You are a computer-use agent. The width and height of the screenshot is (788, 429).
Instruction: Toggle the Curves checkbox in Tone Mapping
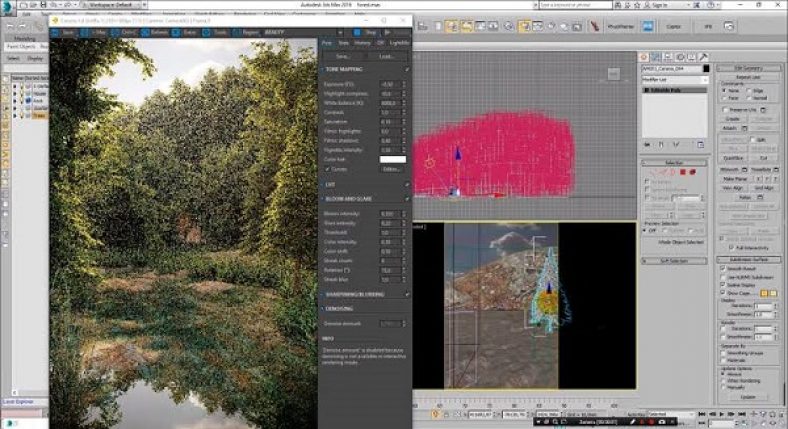pos(327,169)
